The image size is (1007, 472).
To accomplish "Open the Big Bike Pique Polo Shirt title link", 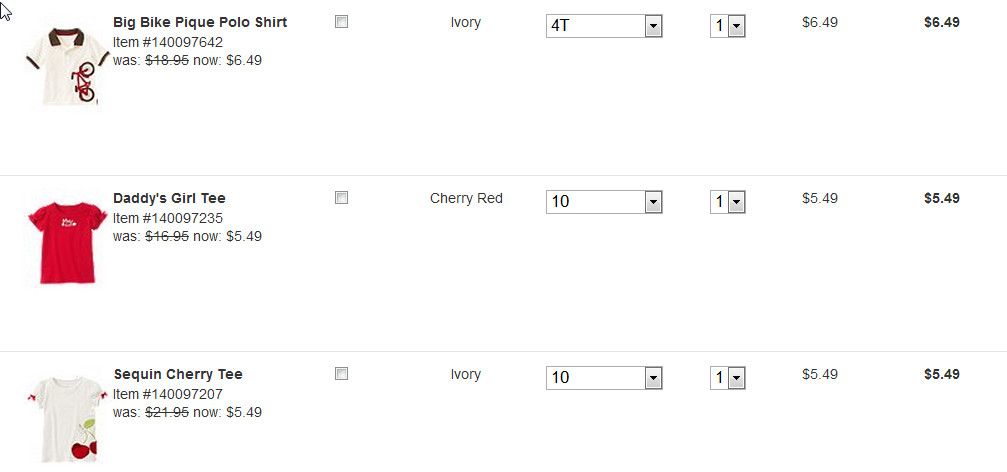I will (200, 22).
